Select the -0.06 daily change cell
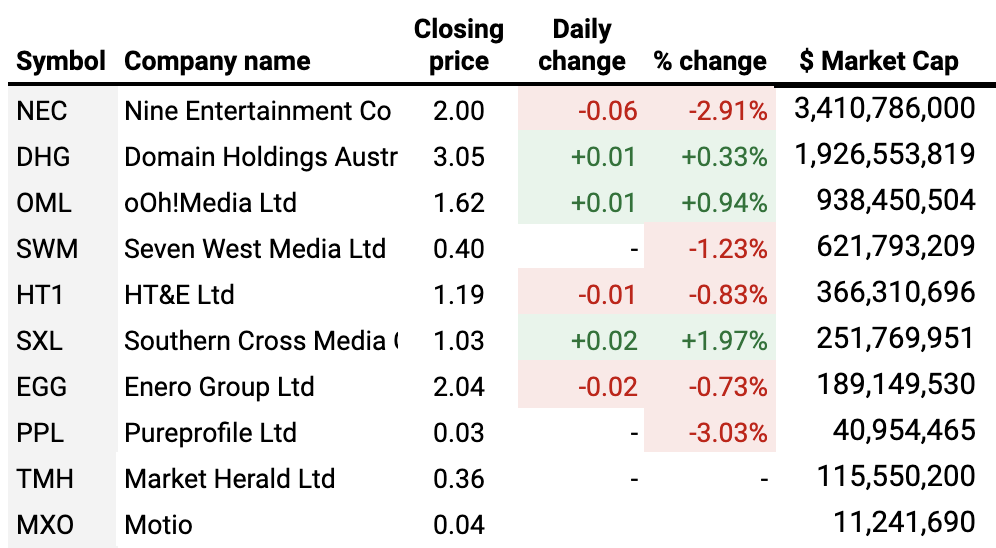Viewport: 996px width, 548px height. tap(607, 111)
